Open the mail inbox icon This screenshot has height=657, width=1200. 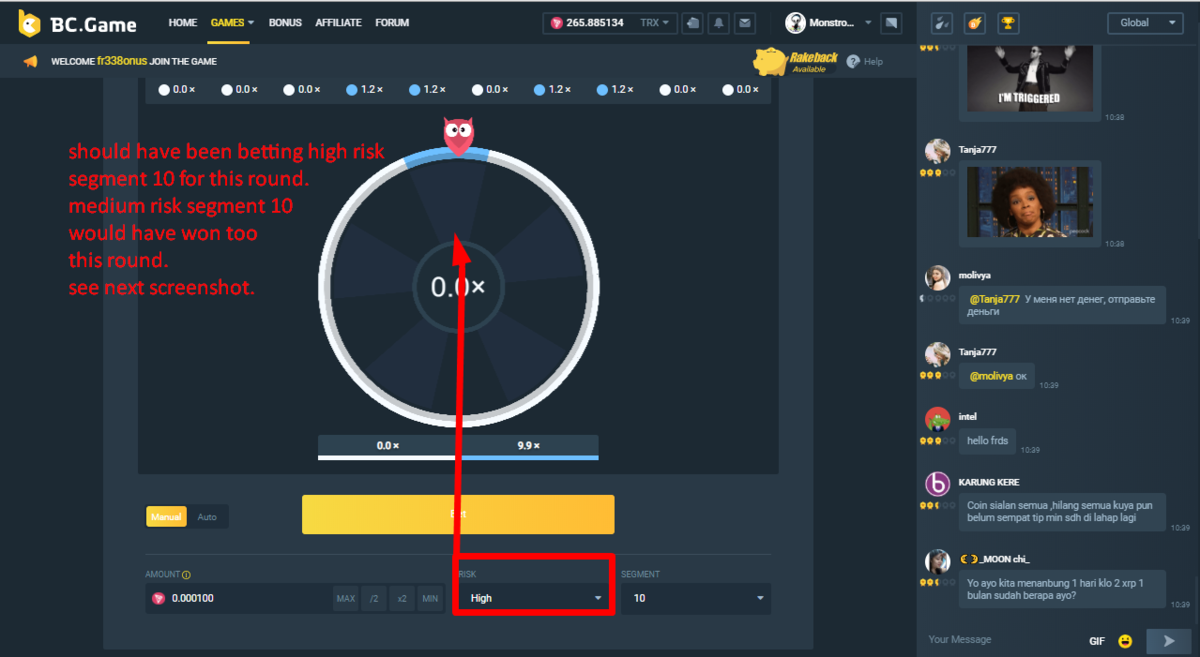[x=744, y=23]
